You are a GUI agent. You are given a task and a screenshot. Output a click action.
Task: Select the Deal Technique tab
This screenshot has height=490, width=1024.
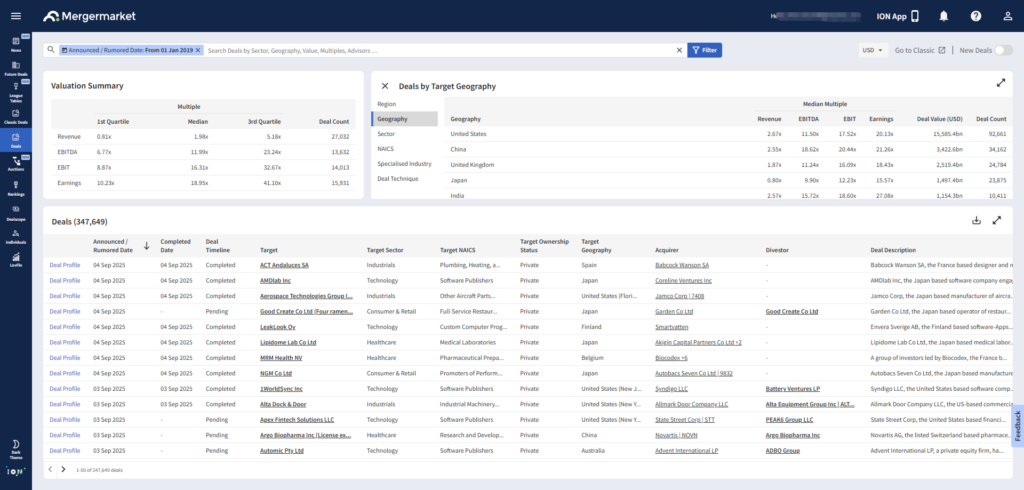click(x=397, y=177)
